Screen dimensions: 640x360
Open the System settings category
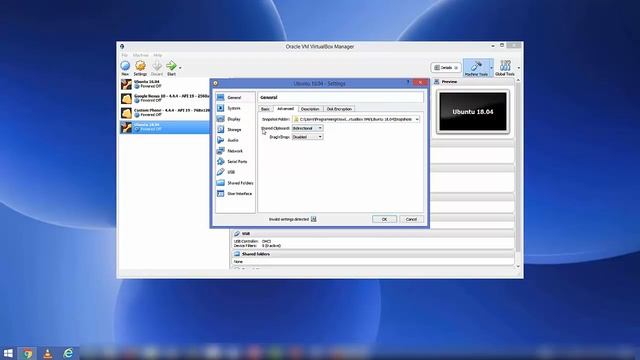point(235,108)
